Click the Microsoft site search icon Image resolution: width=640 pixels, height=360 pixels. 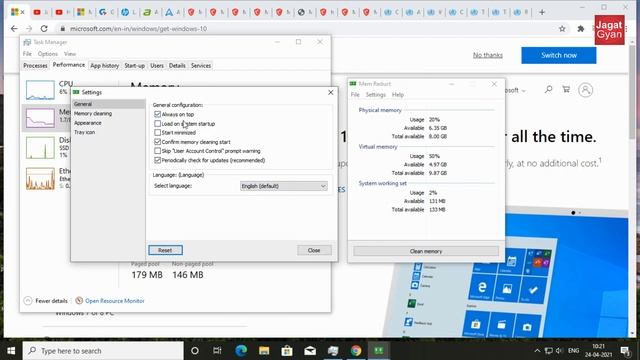(548, 89)
